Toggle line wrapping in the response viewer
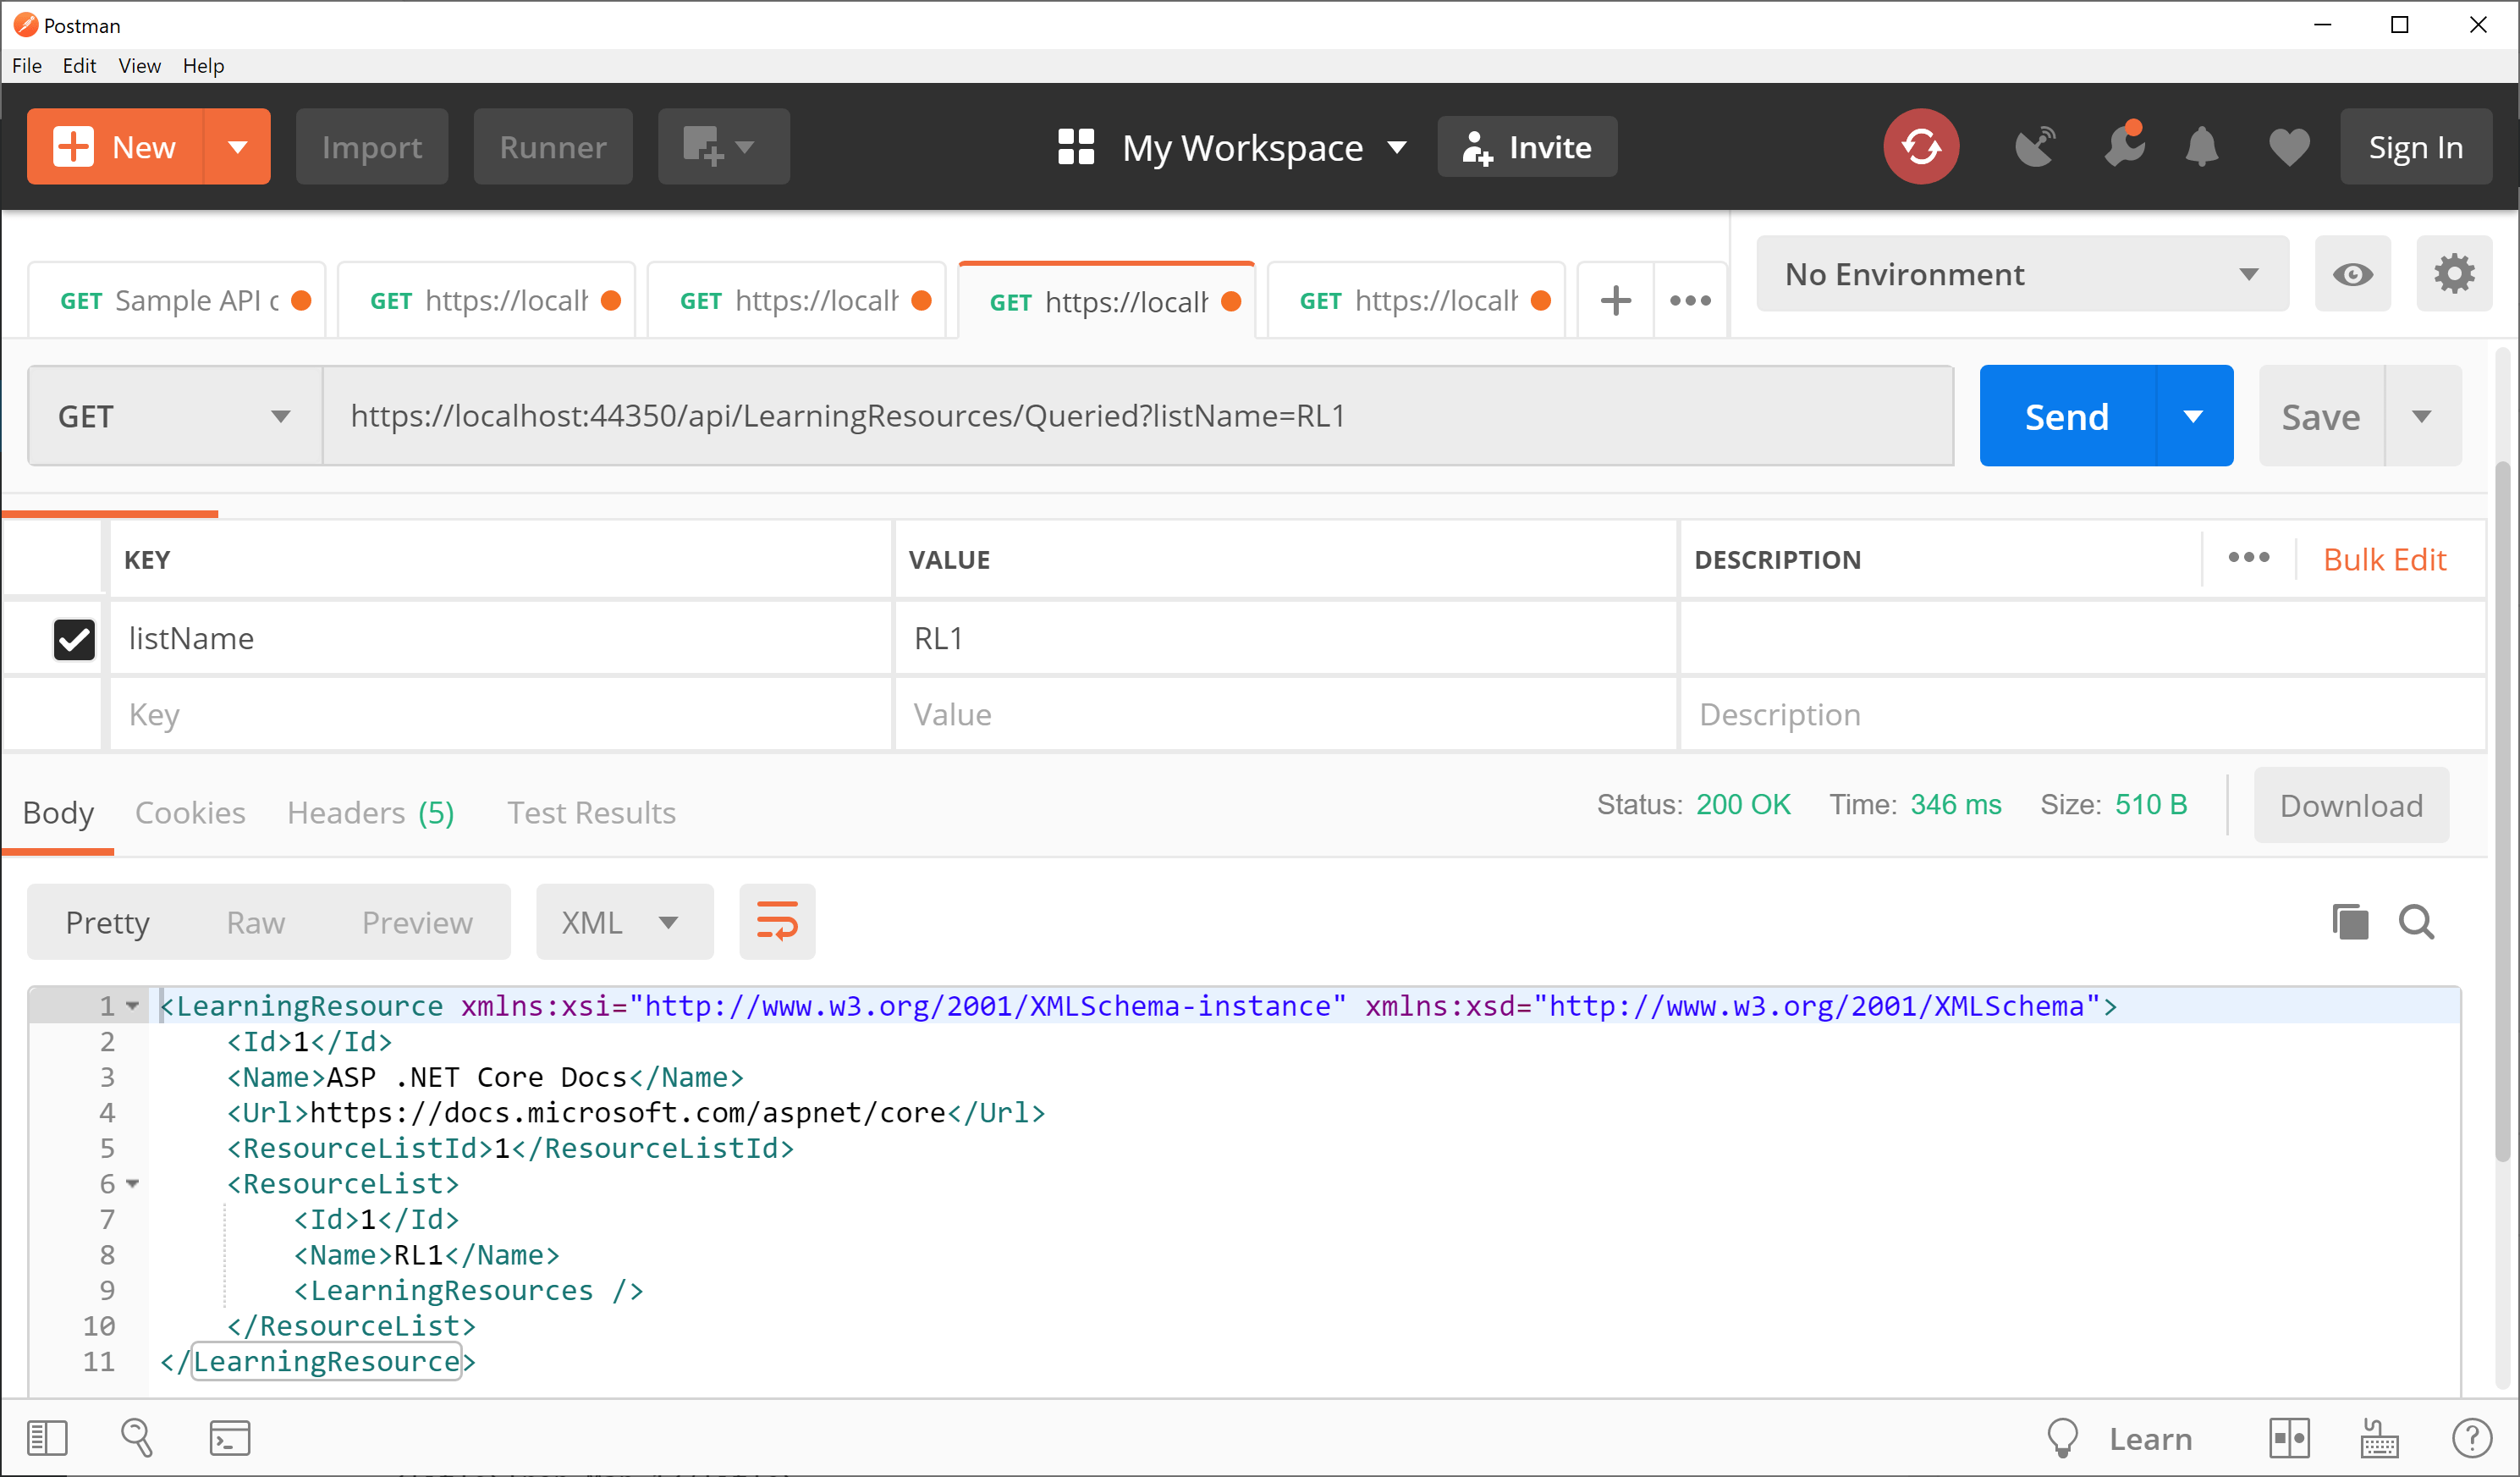 click(x=777, y=921)
